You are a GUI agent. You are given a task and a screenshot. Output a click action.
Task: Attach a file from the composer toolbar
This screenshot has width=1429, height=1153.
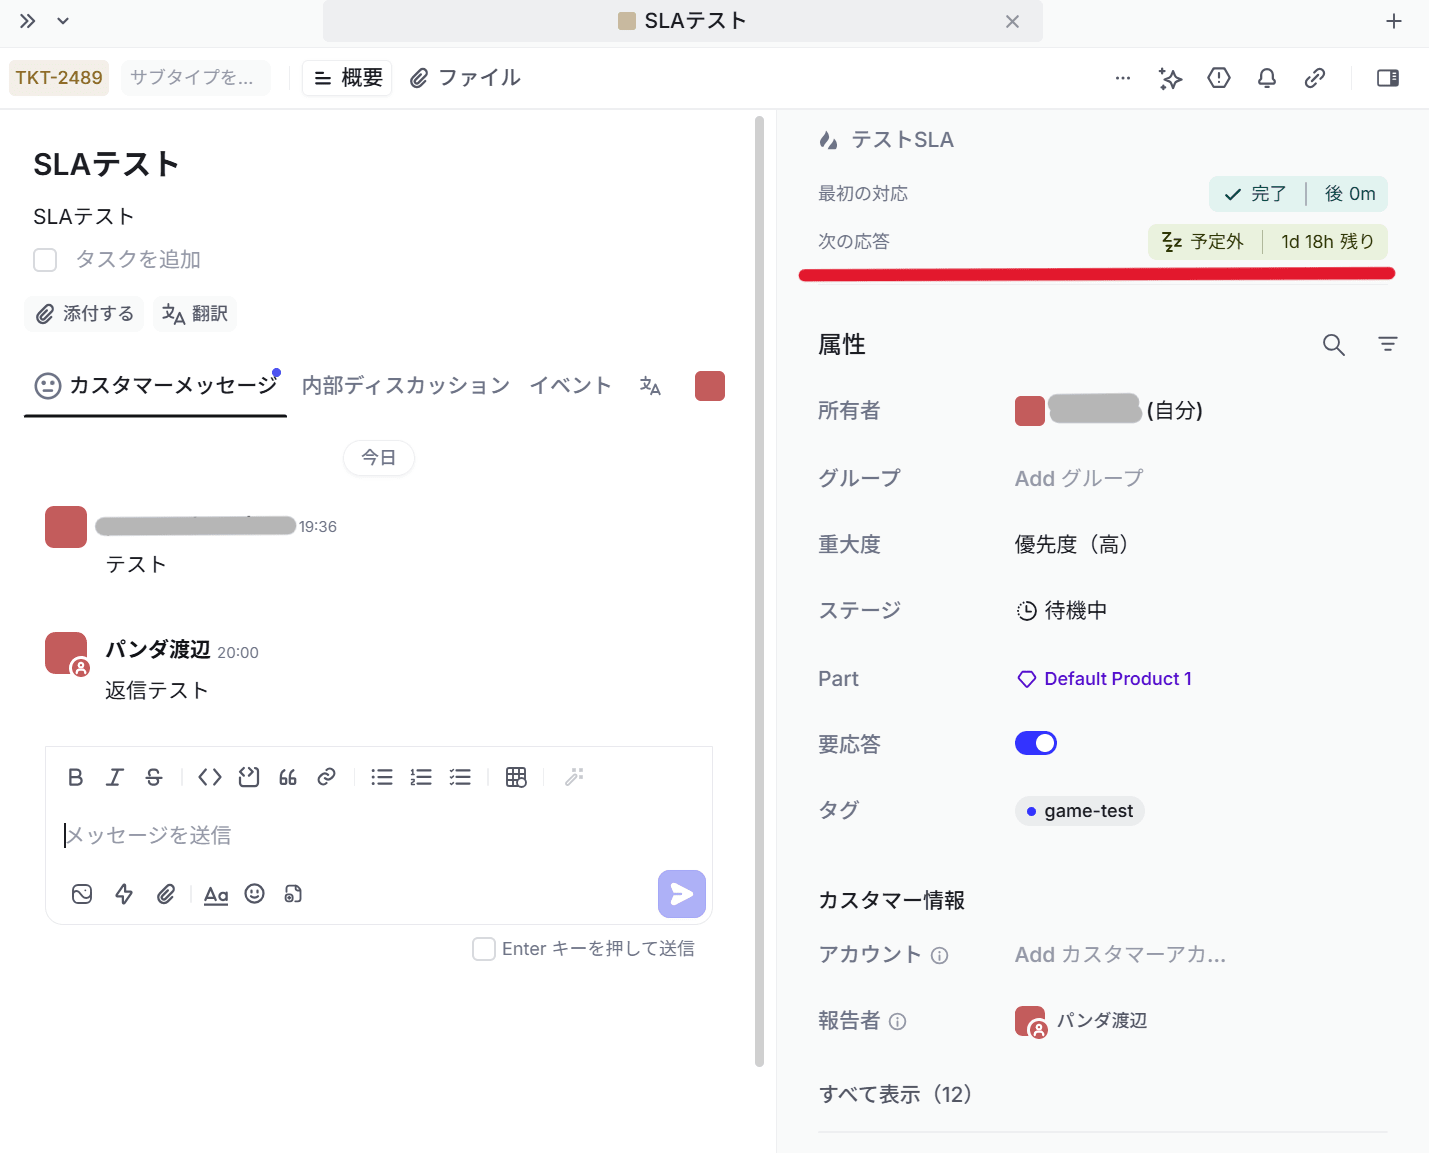coord(166,894)
